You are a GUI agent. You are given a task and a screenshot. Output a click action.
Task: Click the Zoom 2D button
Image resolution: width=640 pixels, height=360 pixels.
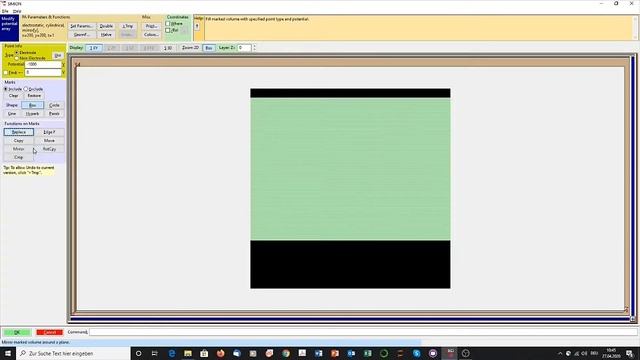click(190, 48)
